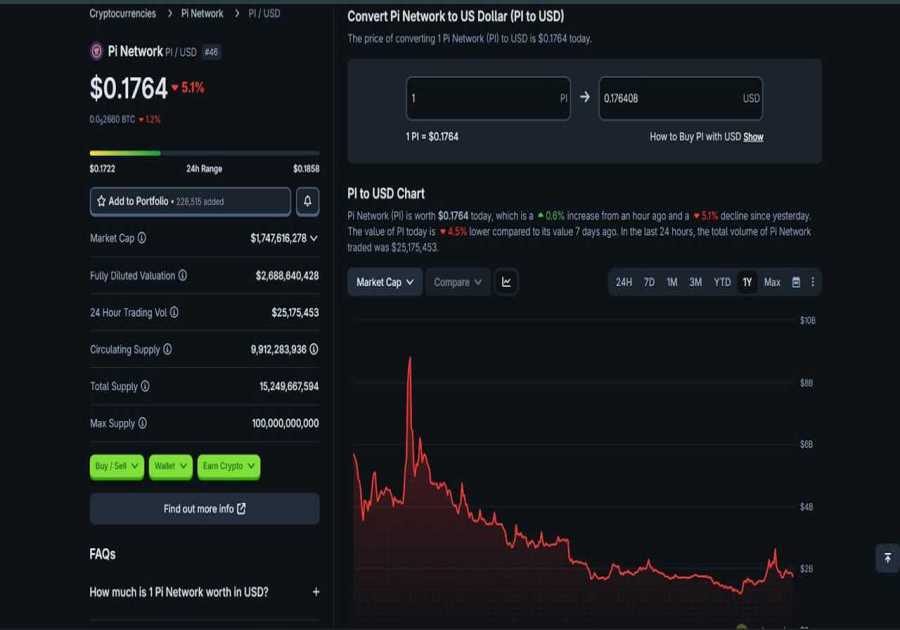Click the 24h Range price bar
Screen dimensions: 900x630
tap(204, 154)
